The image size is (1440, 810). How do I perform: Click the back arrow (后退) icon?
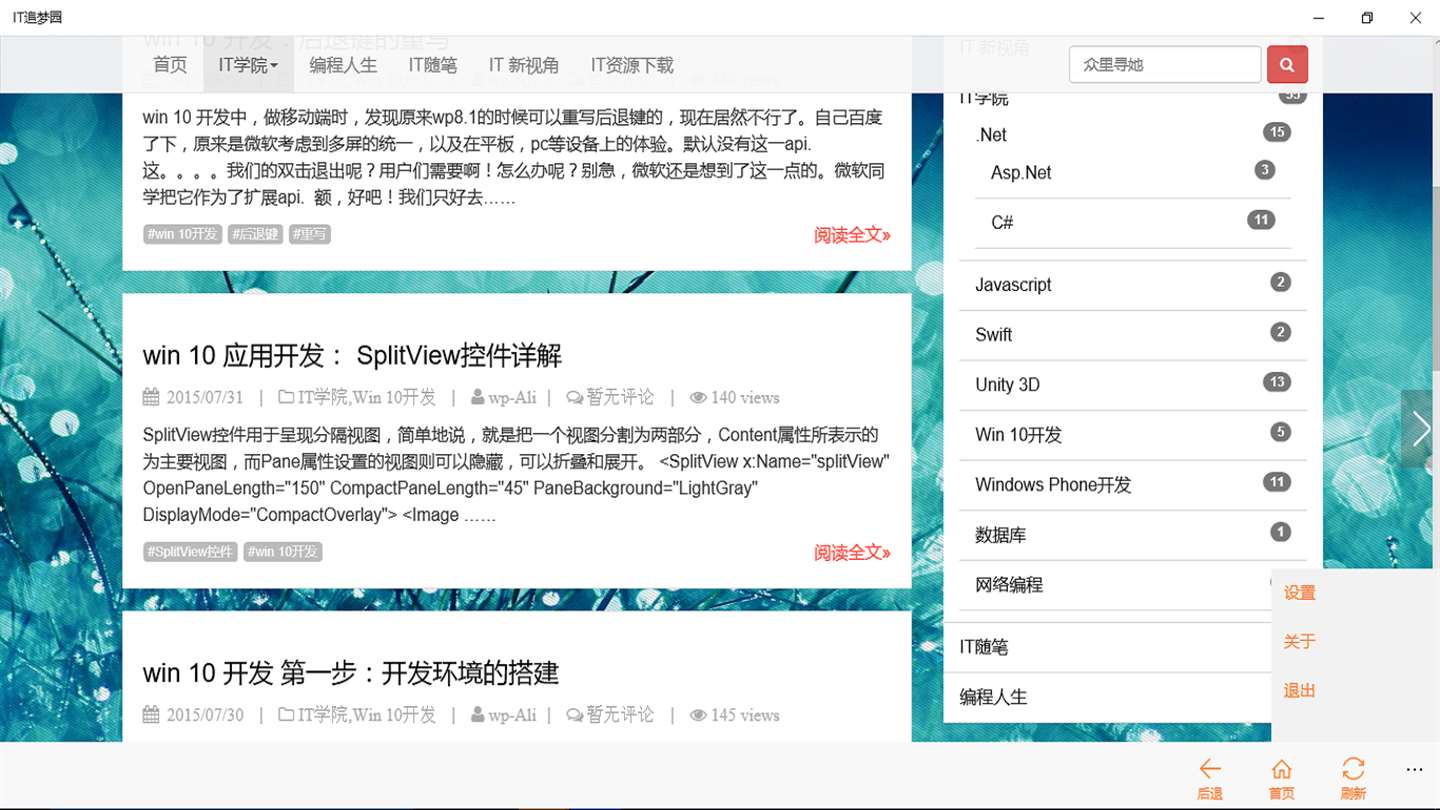click(1210, 768)
